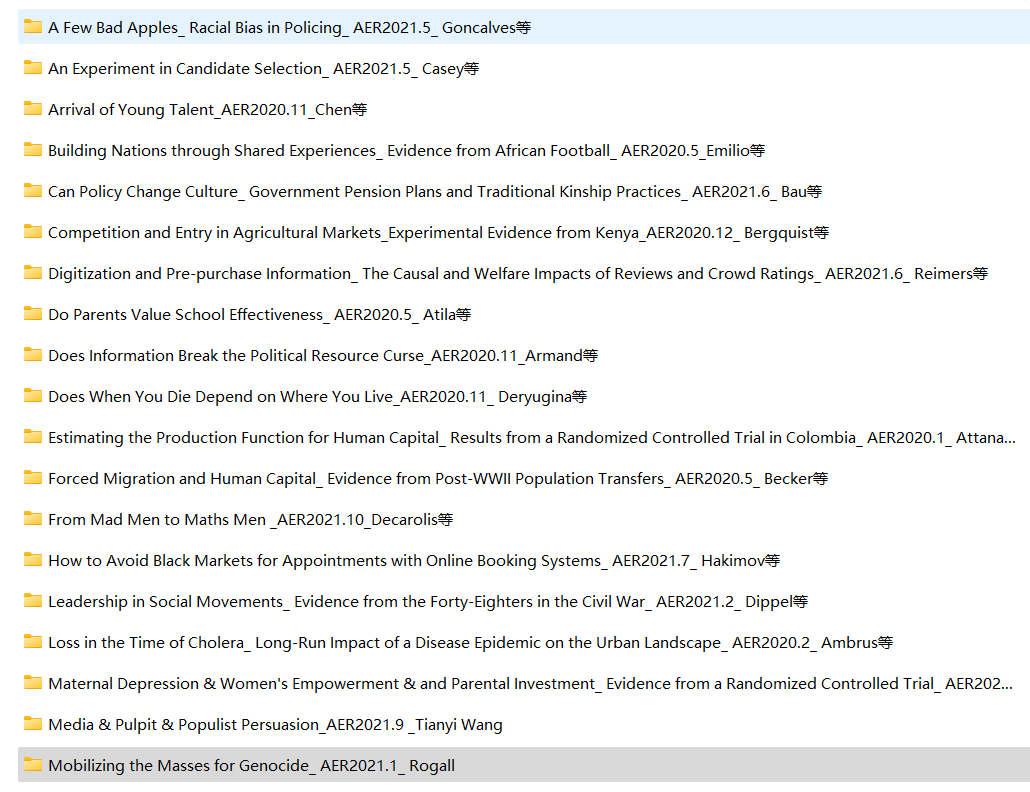
Task: Select 'Does When You Die Depend on Where You Live' name
Action: [x=318, y=397]
